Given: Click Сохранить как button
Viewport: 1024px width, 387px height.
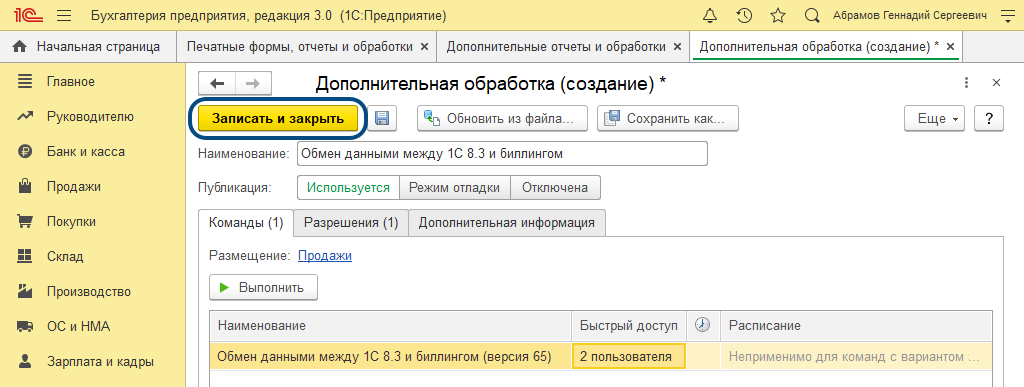Looking at the screenshot, I should coord(668,119).
